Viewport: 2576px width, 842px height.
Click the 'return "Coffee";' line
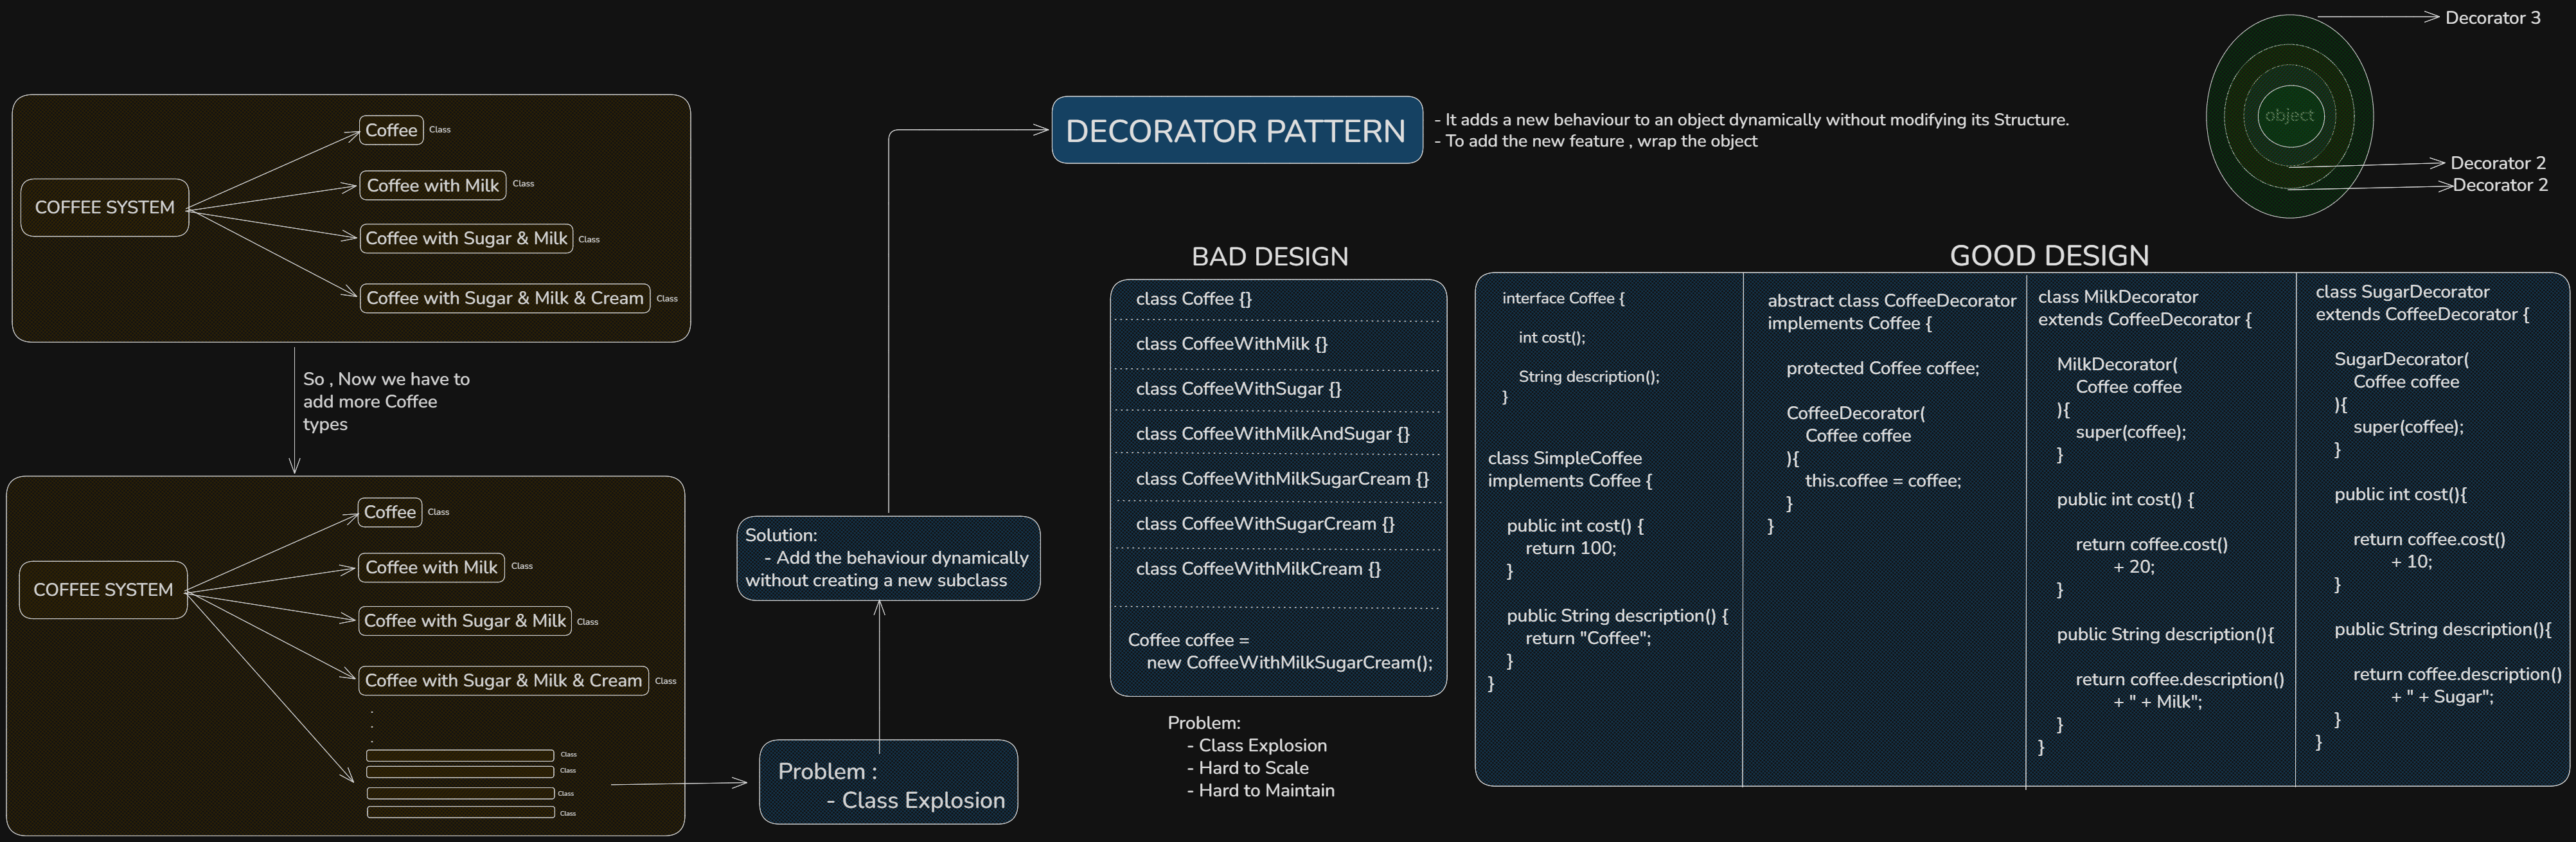point(1589,638)
